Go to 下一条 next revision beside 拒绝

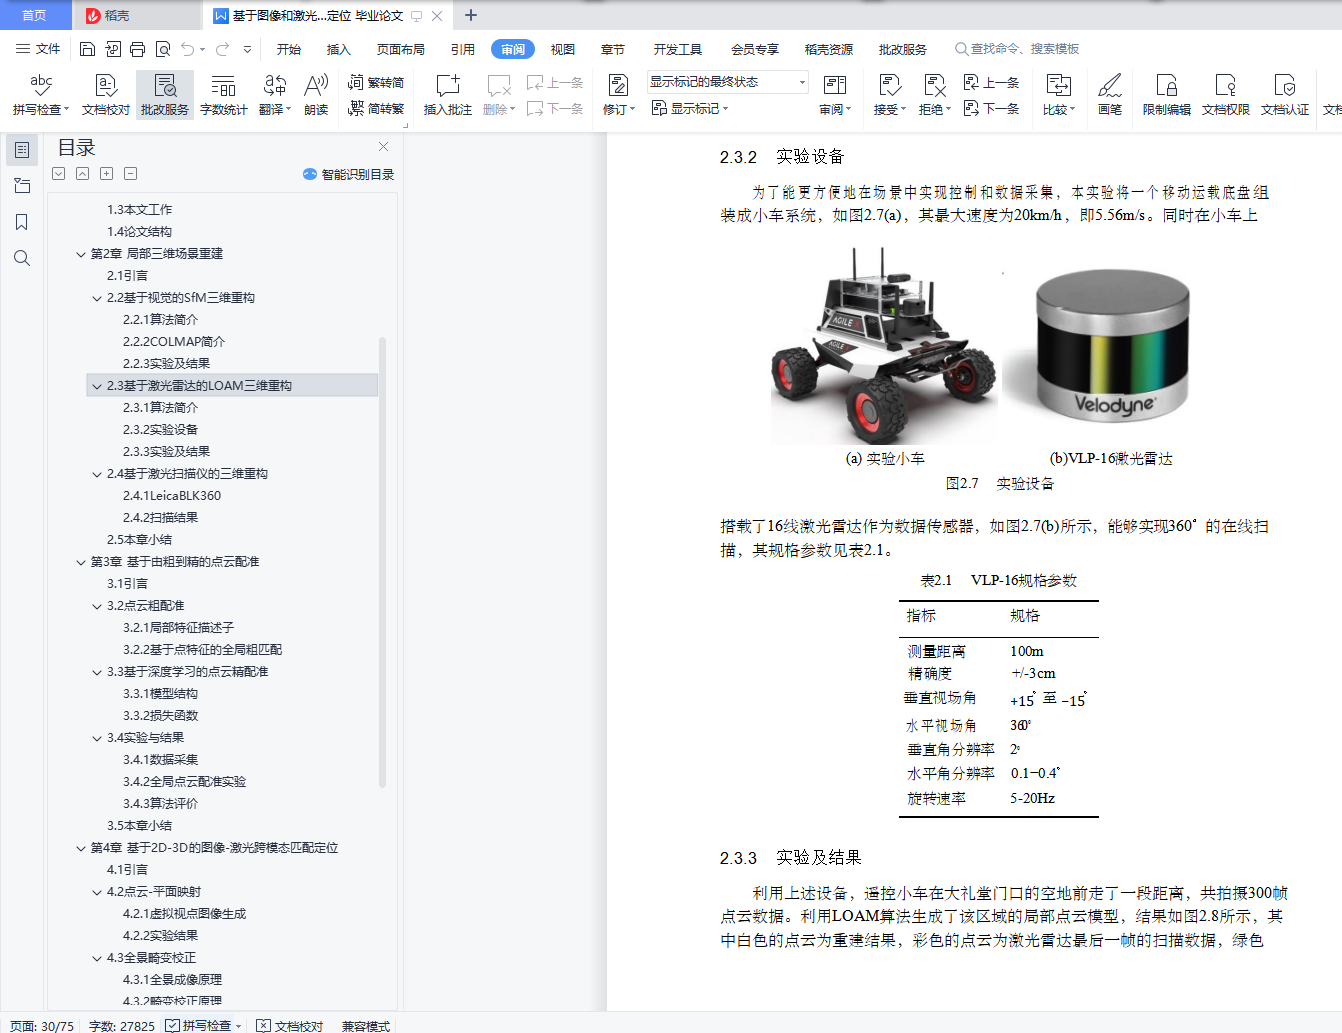(991, 108)
